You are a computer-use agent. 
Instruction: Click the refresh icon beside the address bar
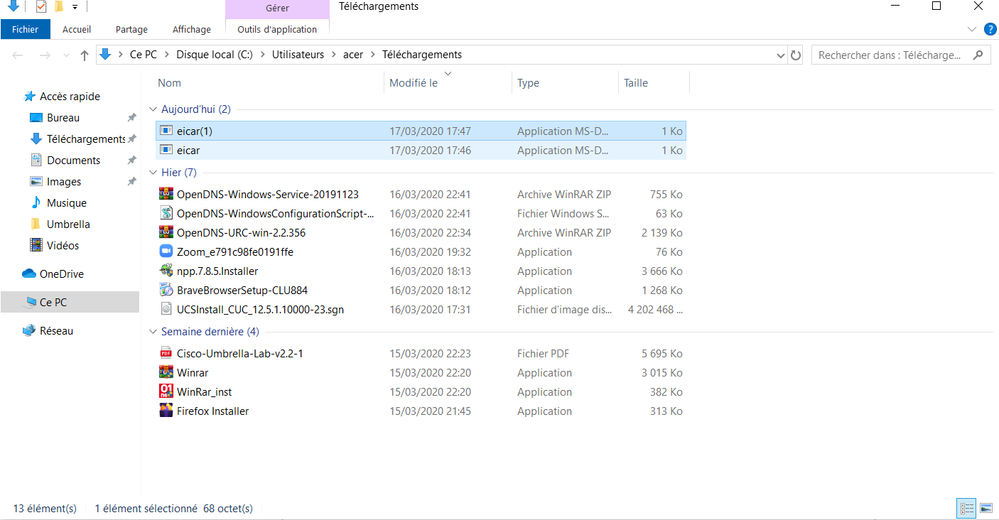pyautogui.click(x=796, y=55)
